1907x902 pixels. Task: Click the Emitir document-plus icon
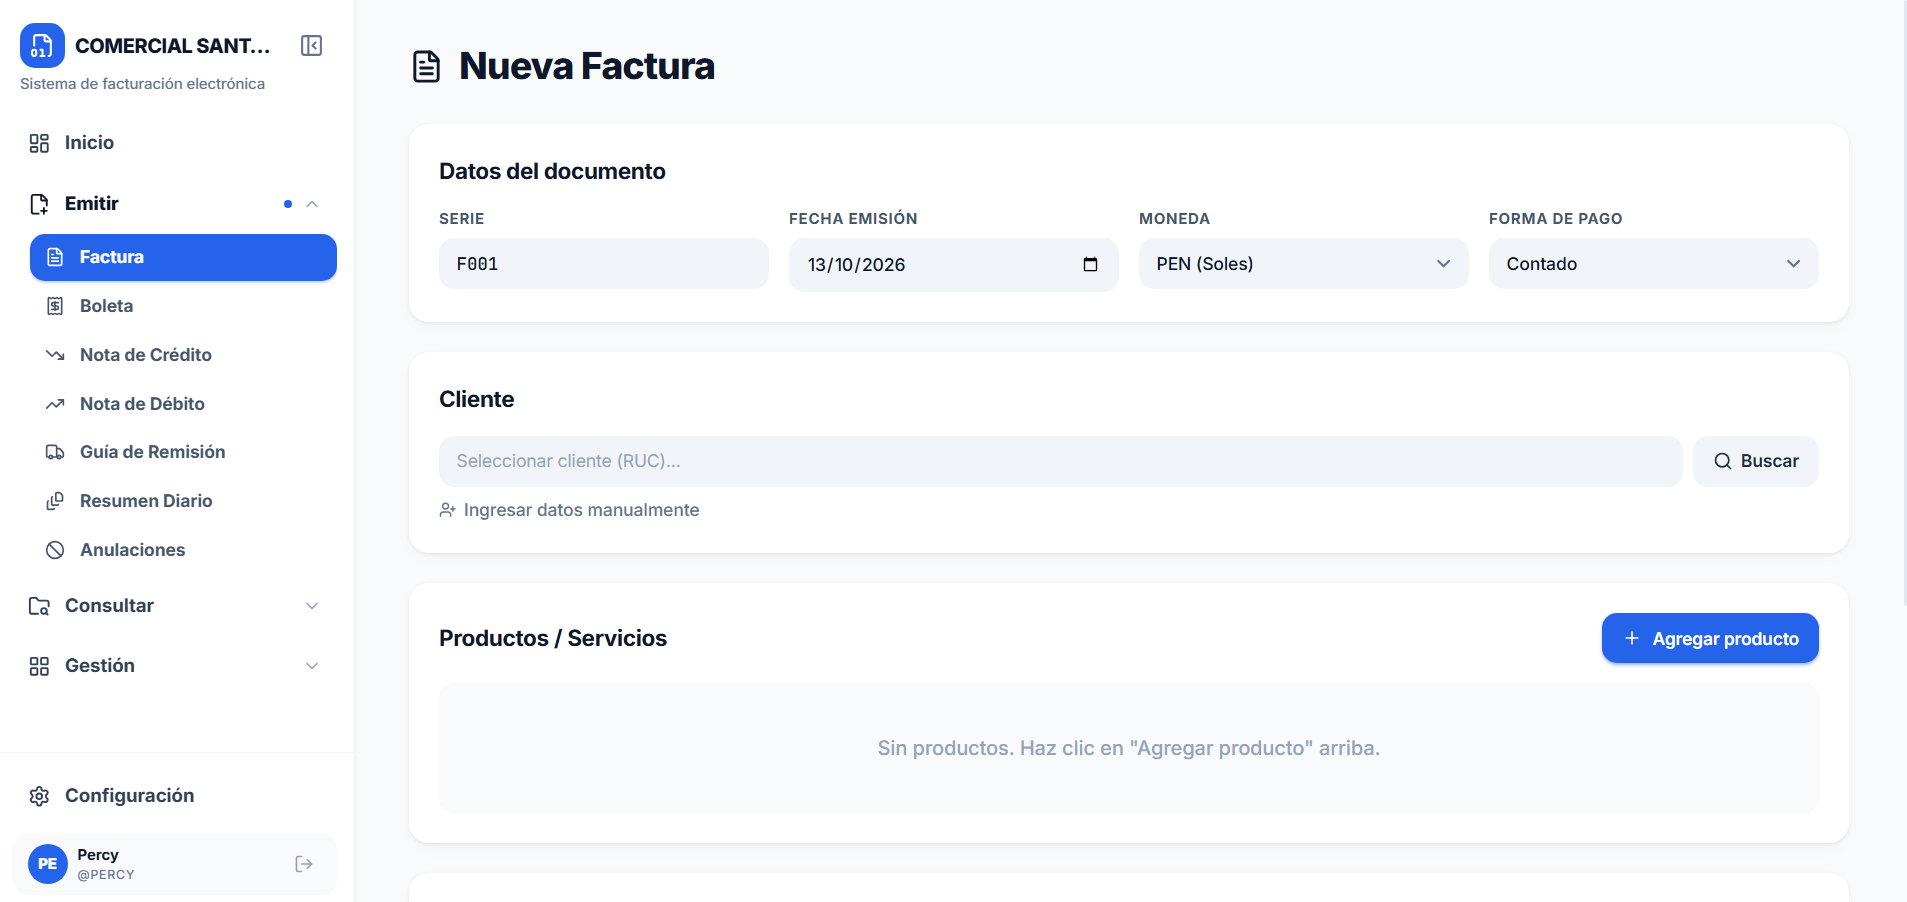tap(39, 204)
